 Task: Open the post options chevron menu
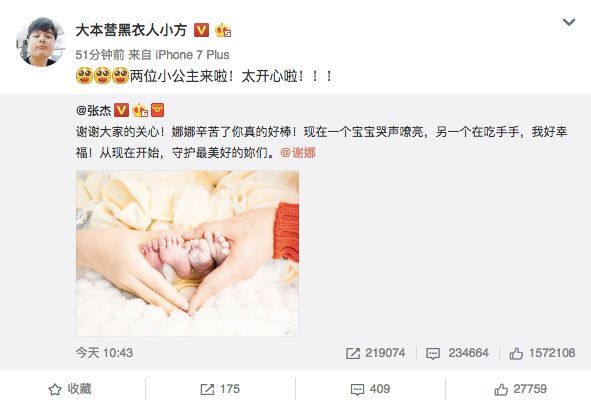coord(568,23)
